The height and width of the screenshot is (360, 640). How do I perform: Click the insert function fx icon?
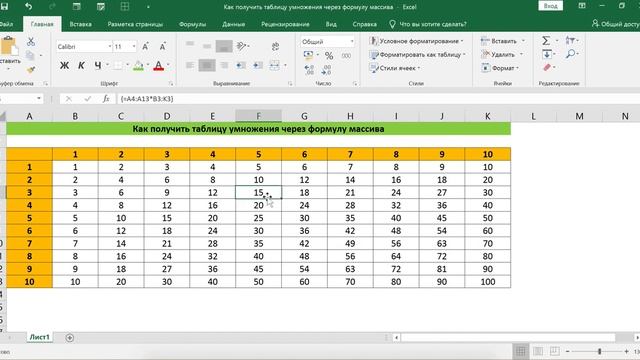point(106,98)
